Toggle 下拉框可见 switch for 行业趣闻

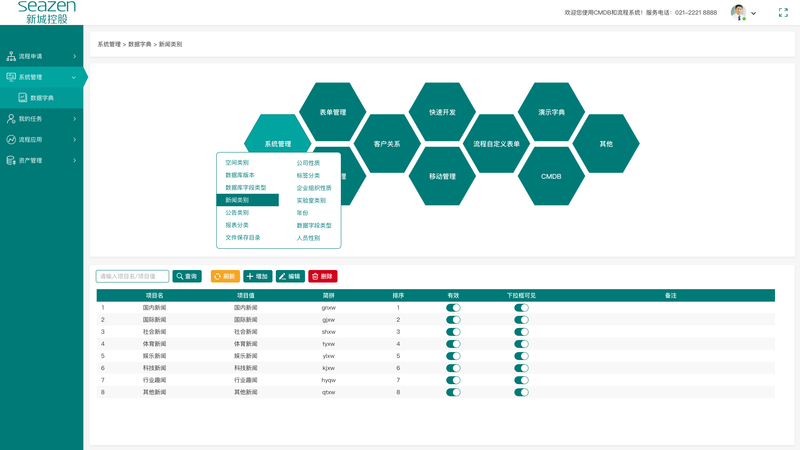(521, 380)
